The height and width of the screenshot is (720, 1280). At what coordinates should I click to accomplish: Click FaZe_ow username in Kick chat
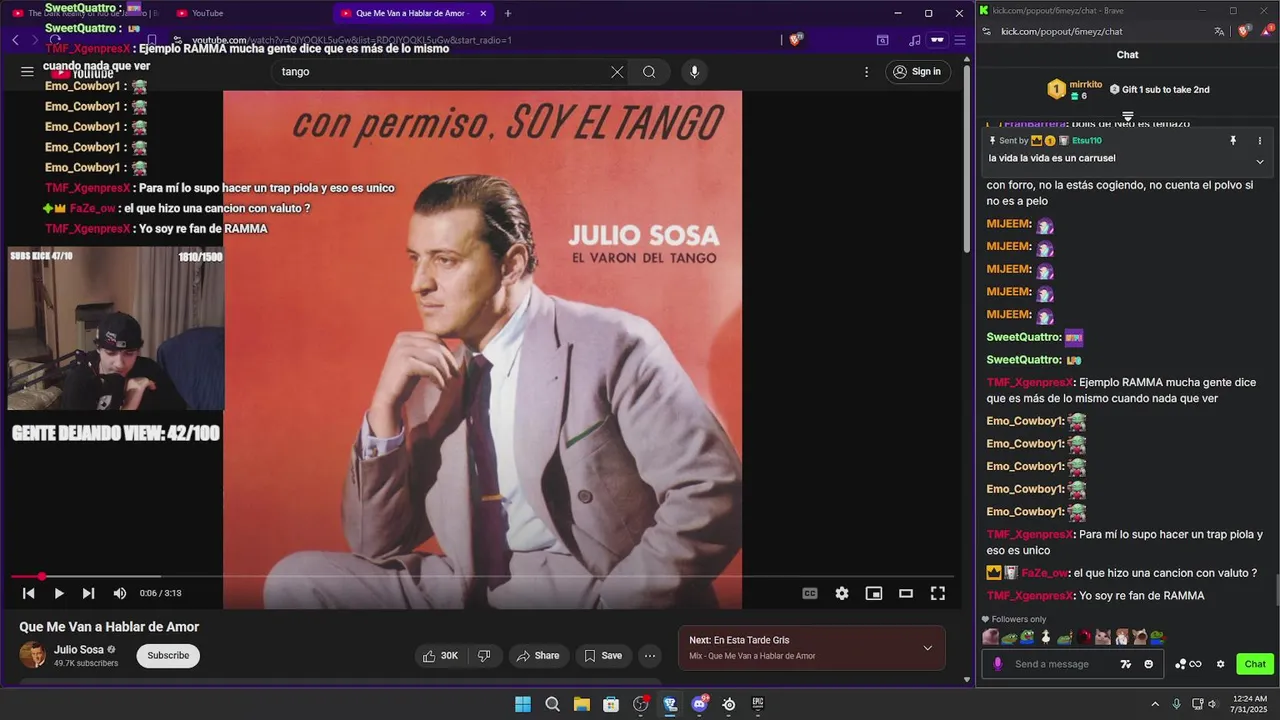click(x=1044, y=573)
